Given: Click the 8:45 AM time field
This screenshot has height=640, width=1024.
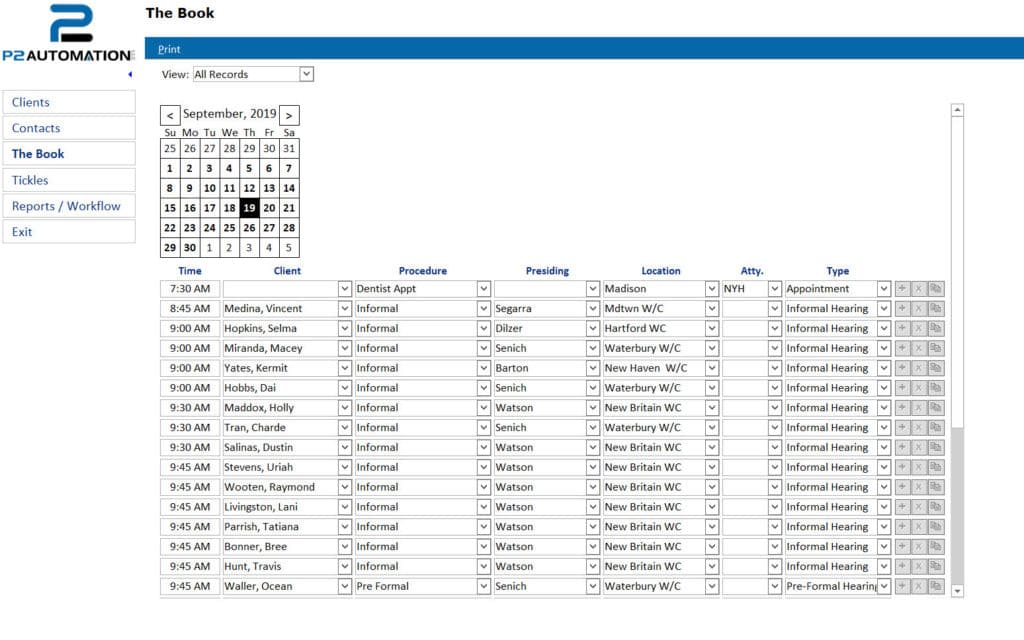Looking at the screenshot, I should click(190, 308).
